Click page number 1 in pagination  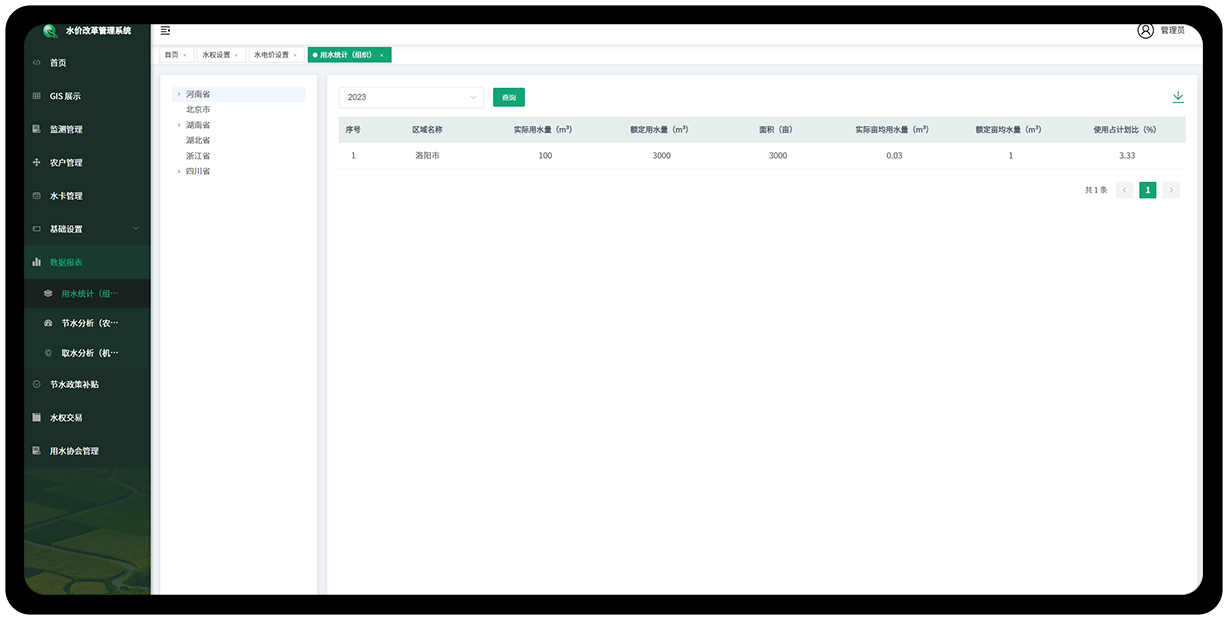pos(1147,190)
